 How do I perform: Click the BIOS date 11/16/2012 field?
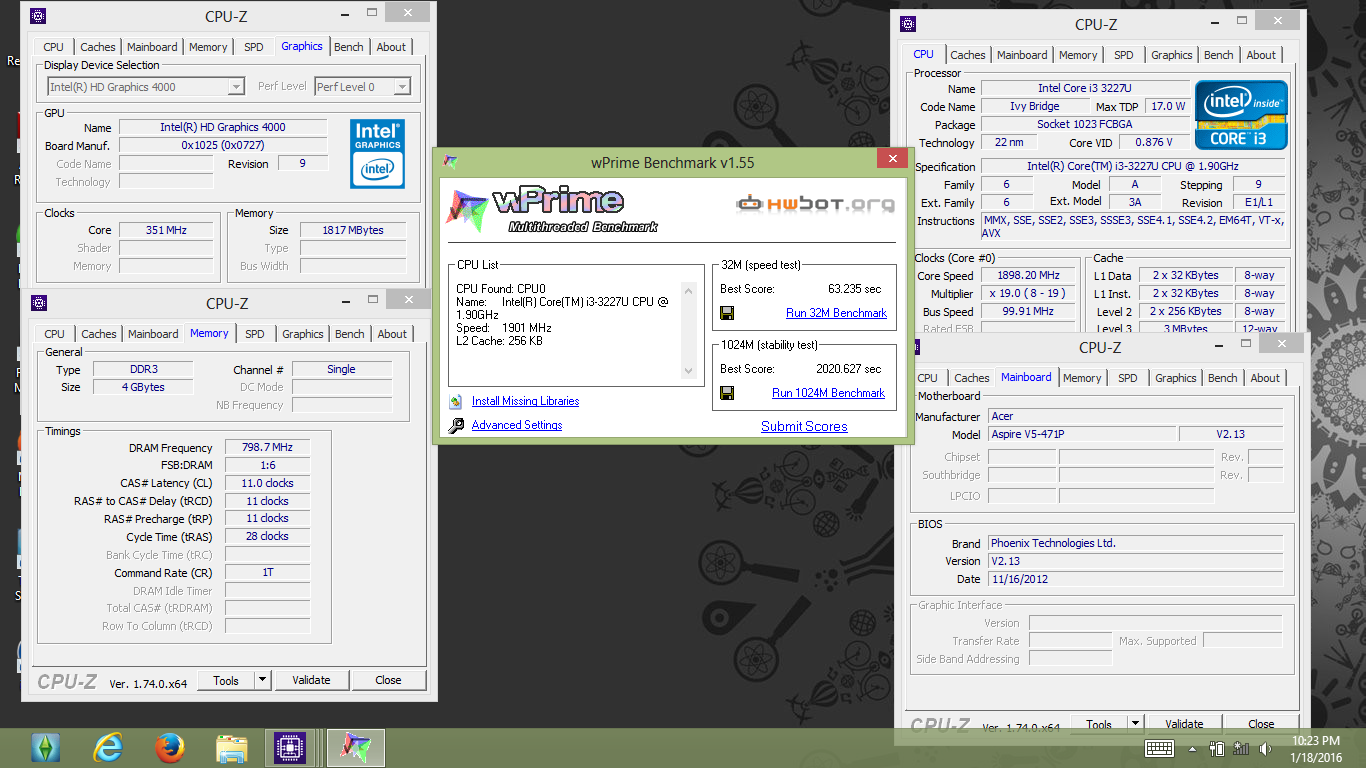point(1135,579)
